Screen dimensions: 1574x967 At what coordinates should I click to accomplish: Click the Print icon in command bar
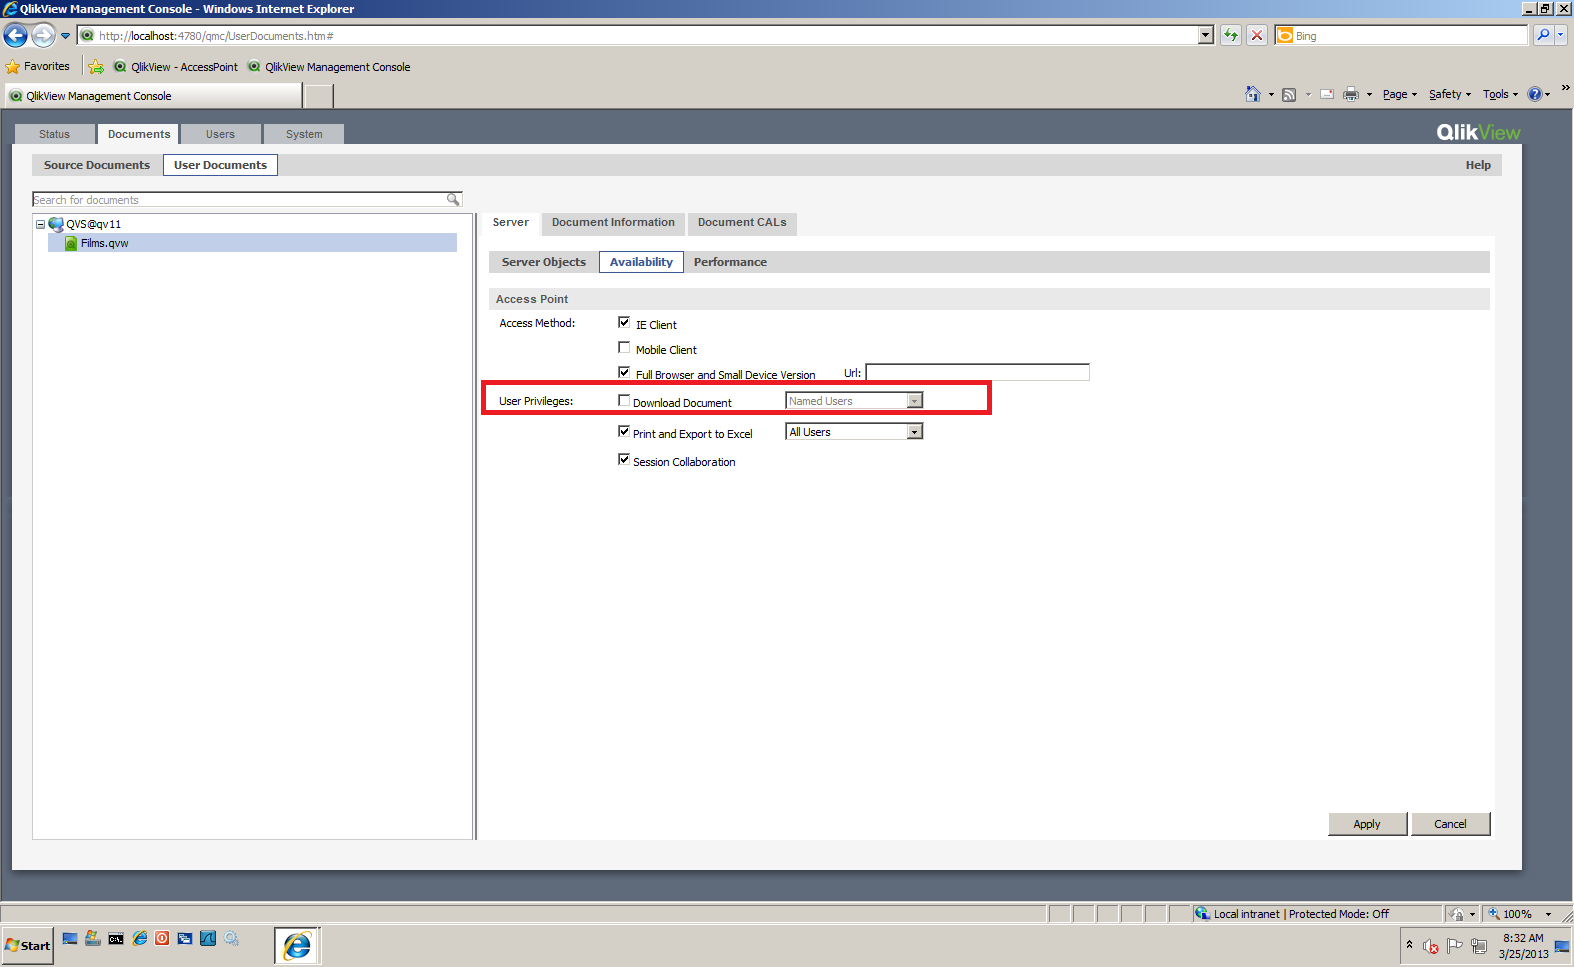(1351, 95)
